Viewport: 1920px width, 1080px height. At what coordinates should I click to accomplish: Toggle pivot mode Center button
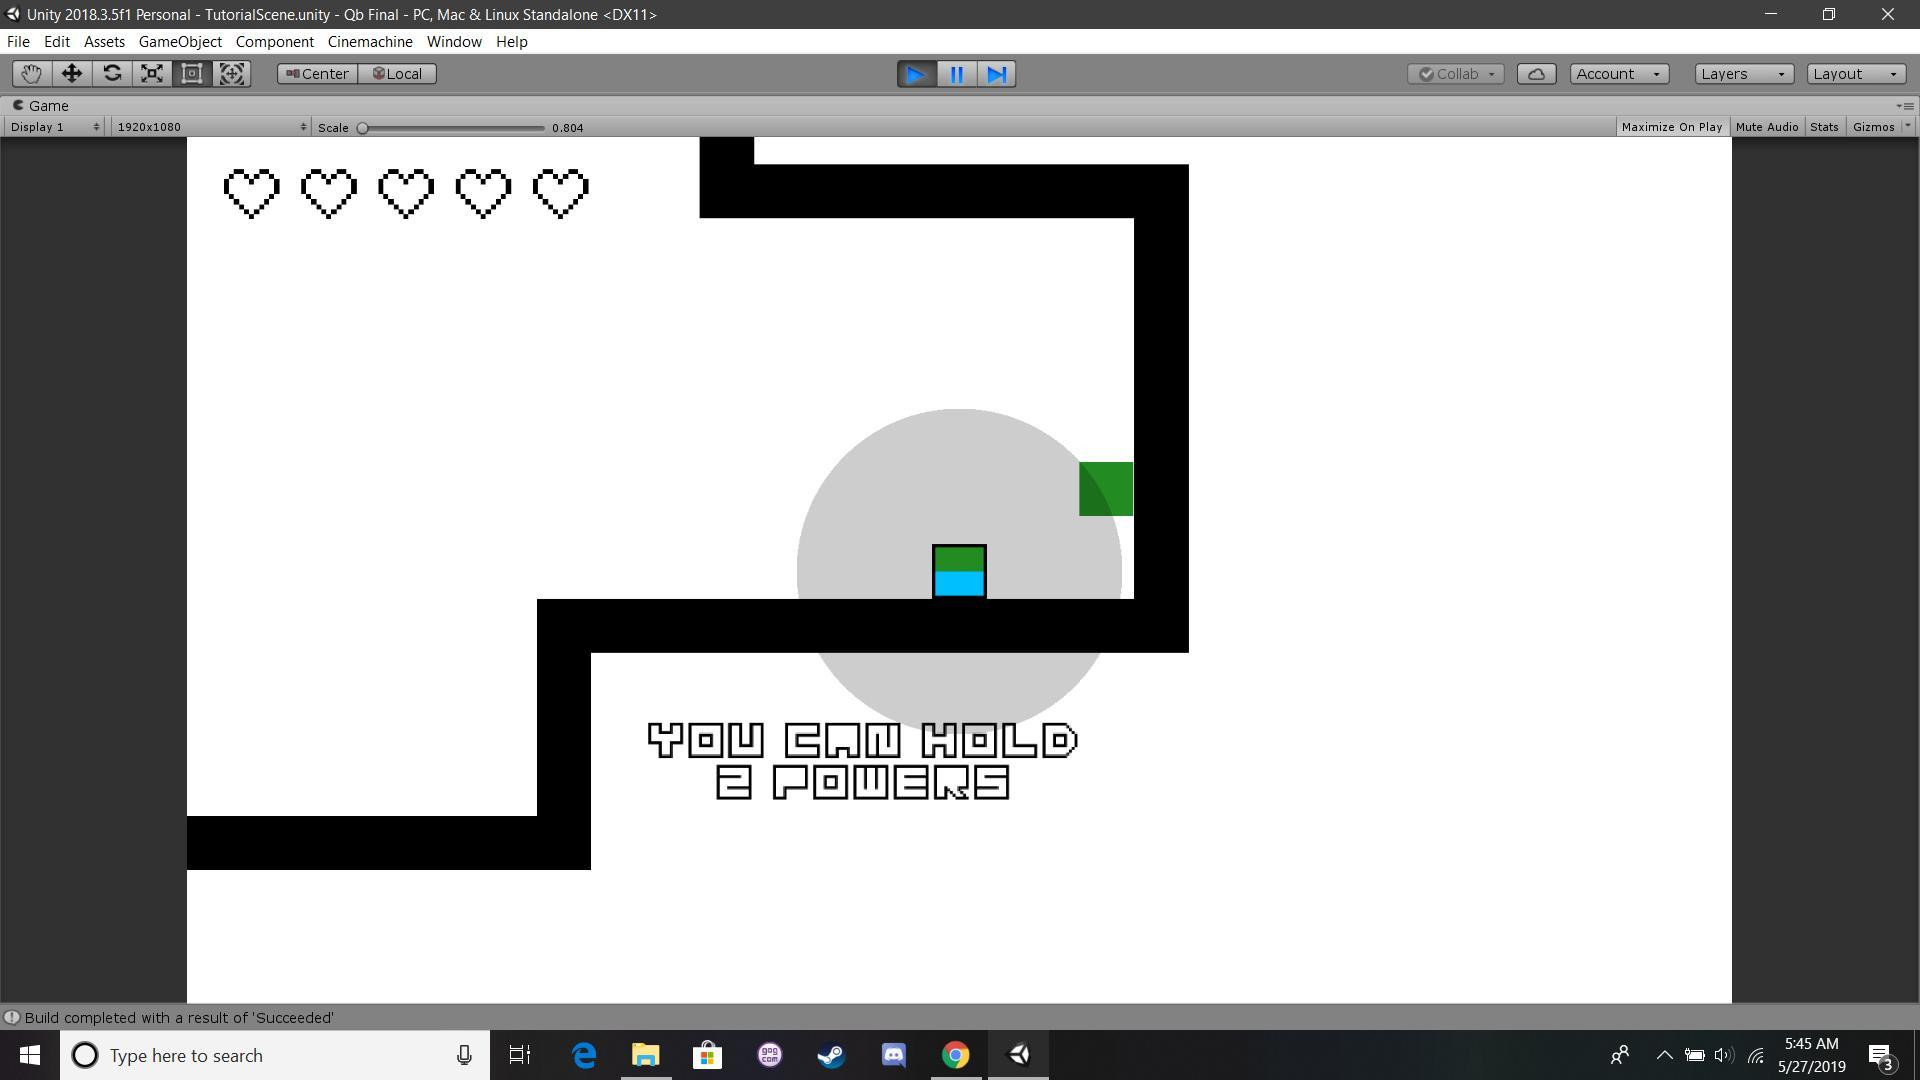317,74
